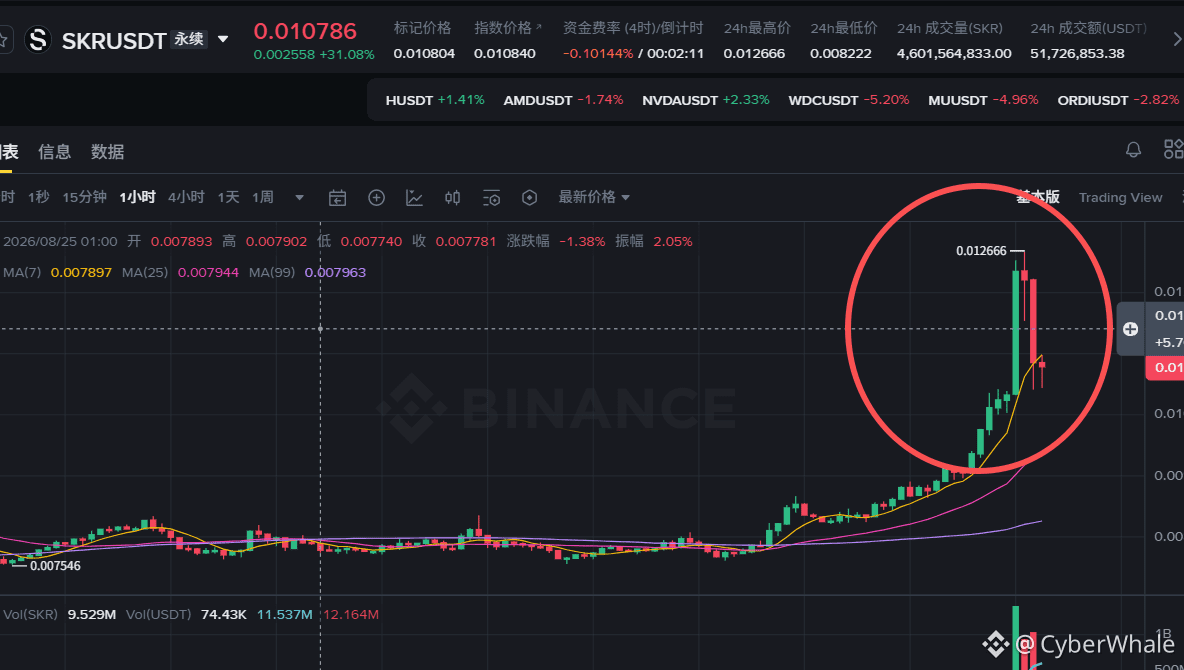Select the 4小时 interval
The width and height of the screenshot is (1184, 670).
pos(186,197)
